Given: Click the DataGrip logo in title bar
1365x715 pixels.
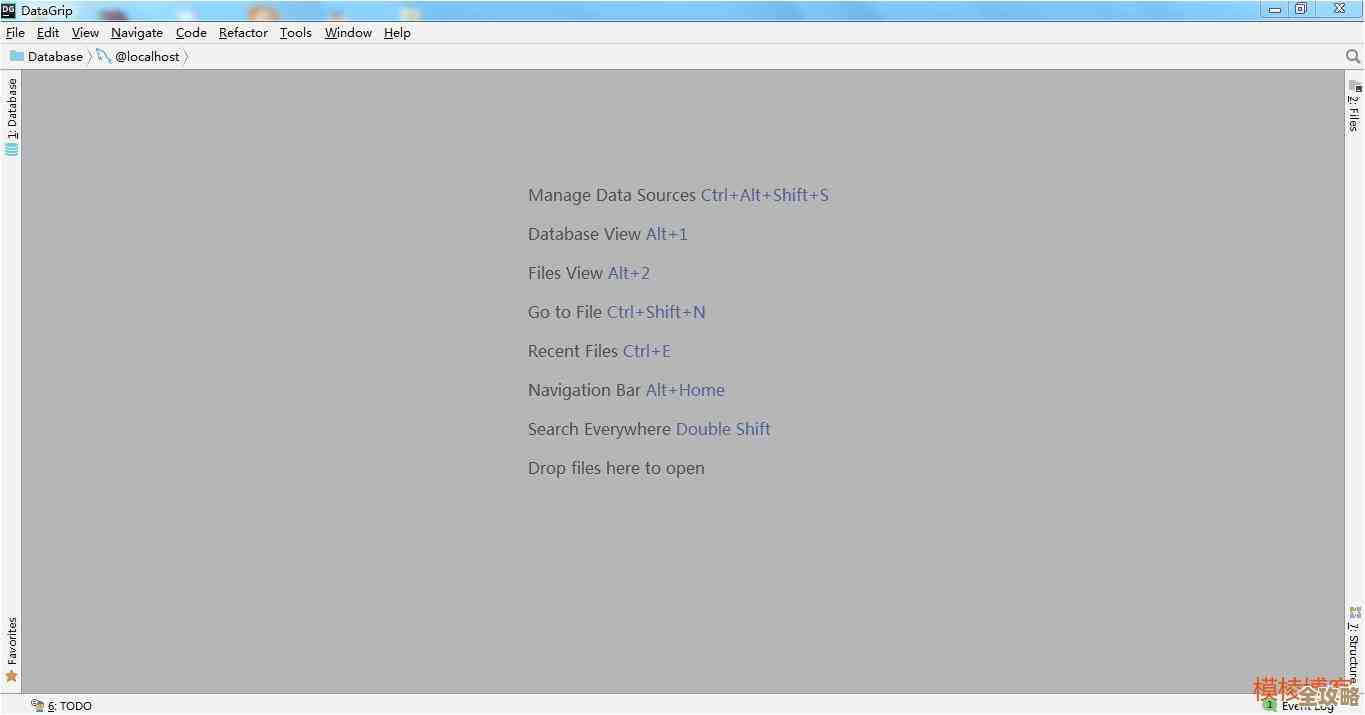Looking at the screenshot, I should point(9,10).
